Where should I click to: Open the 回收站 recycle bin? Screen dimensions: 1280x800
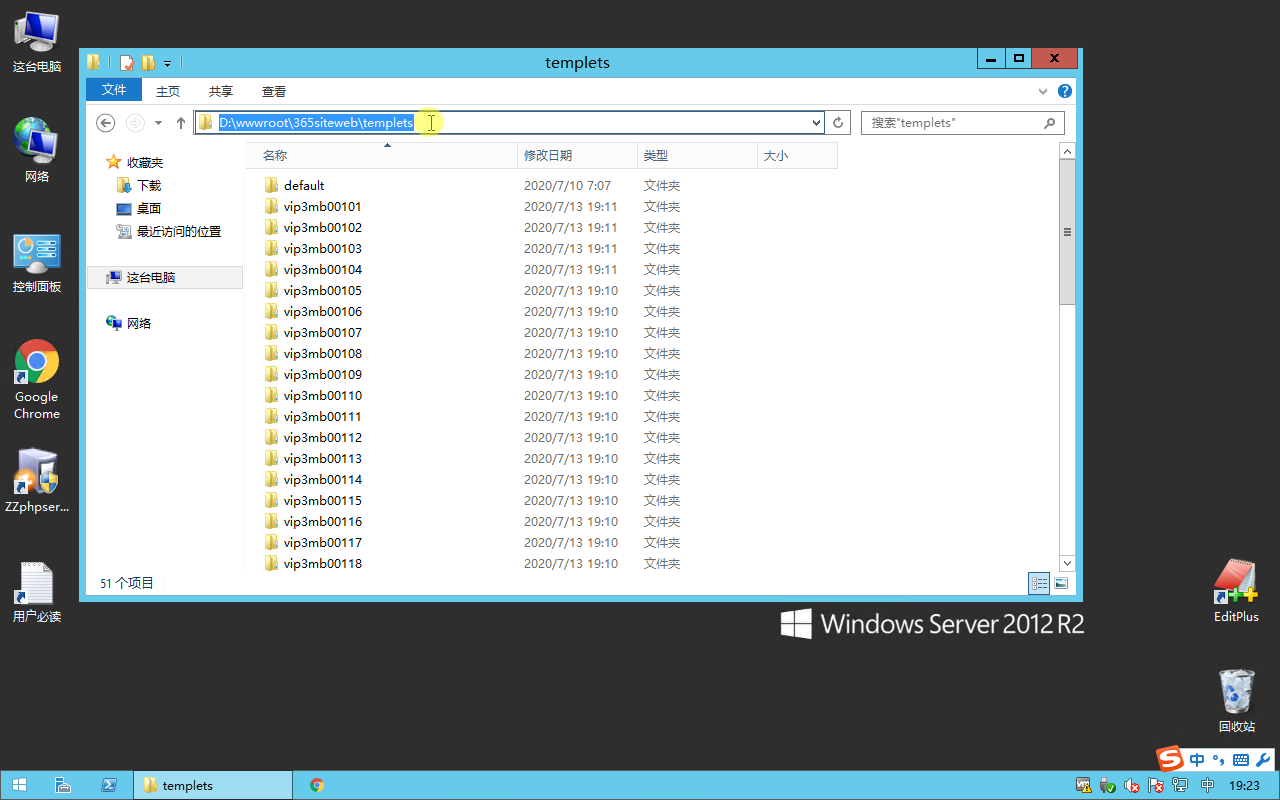point(1236,701)
